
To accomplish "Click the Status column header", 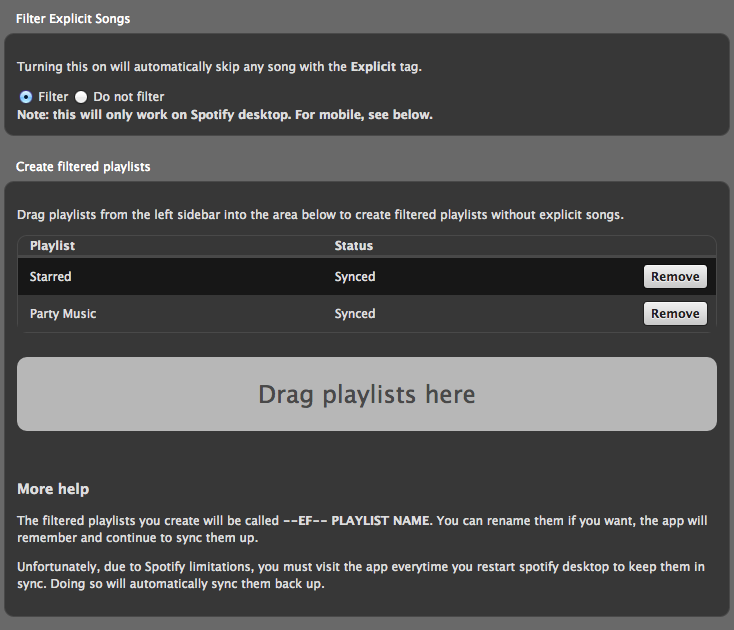I will [x=353, y=246].
